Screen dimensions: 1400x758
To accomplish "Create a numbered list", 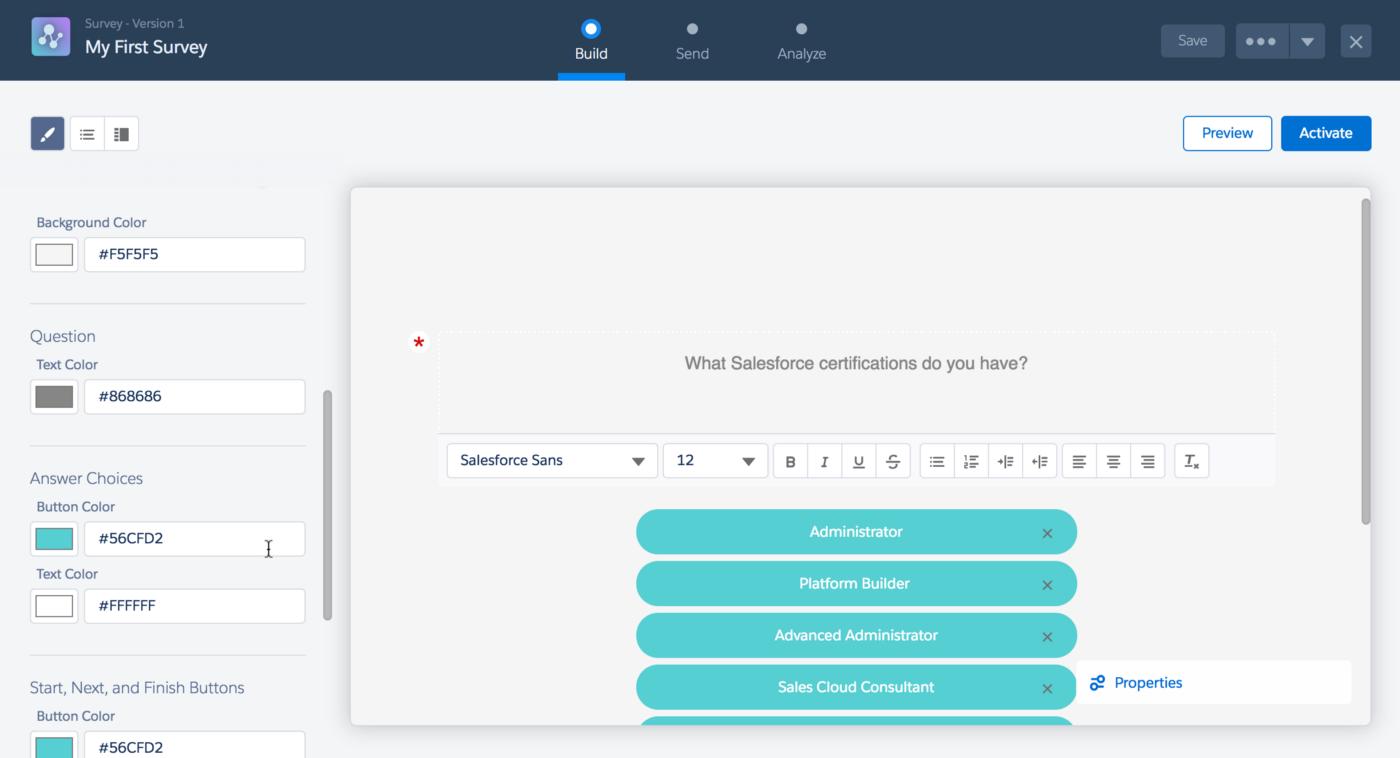I will tap(971, 461).
